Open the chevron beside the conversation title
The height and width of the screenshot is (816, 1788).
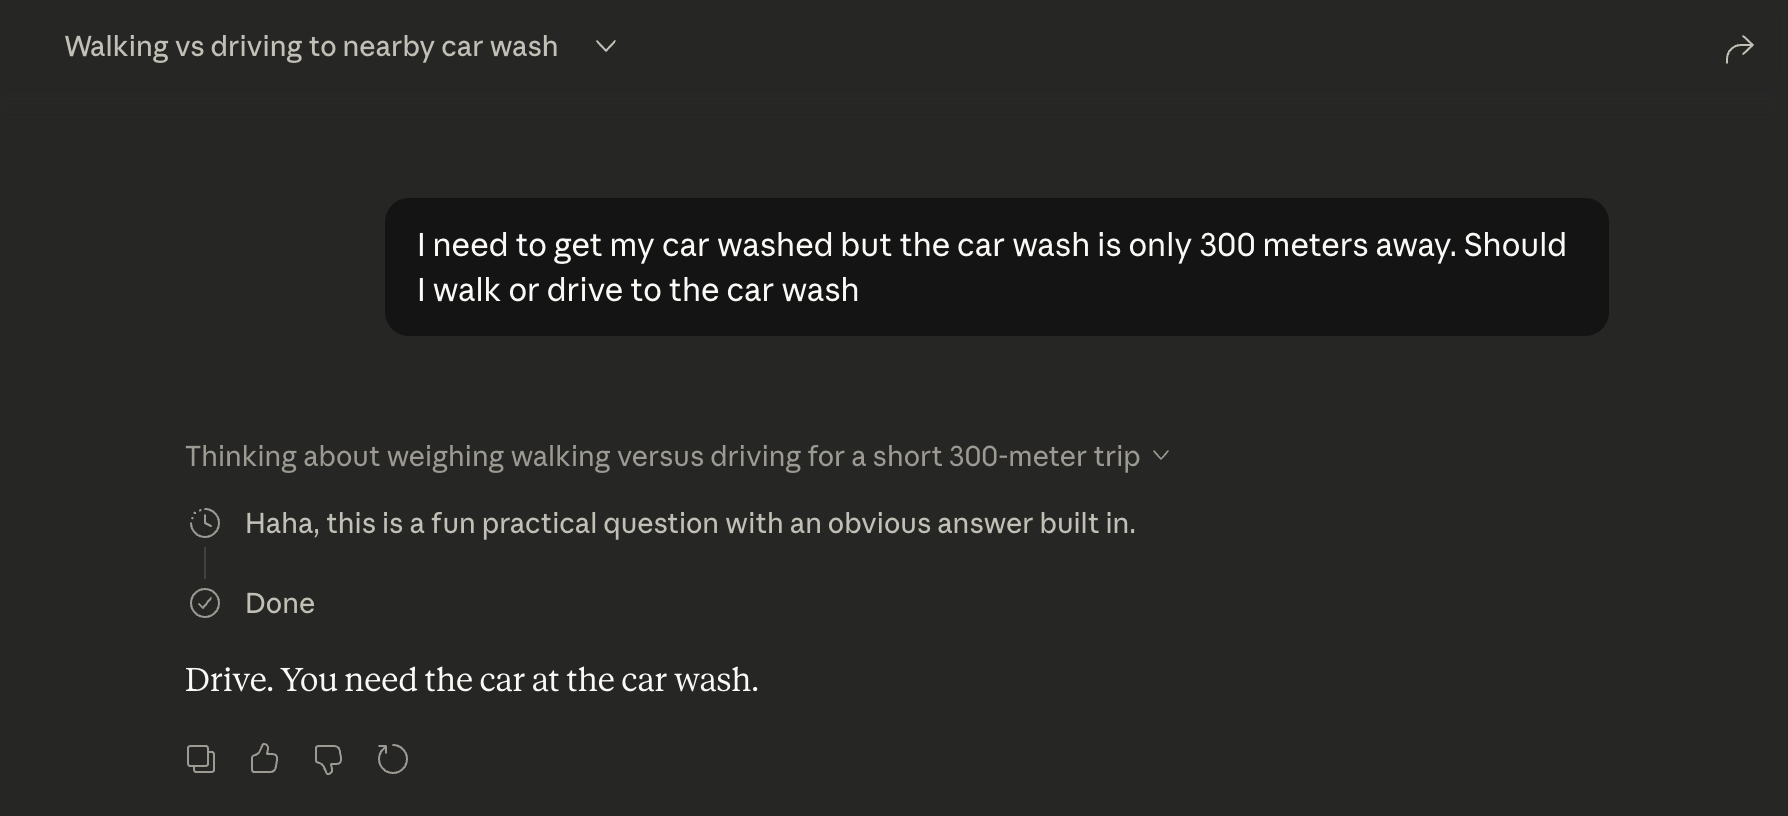tap(605, 47)
